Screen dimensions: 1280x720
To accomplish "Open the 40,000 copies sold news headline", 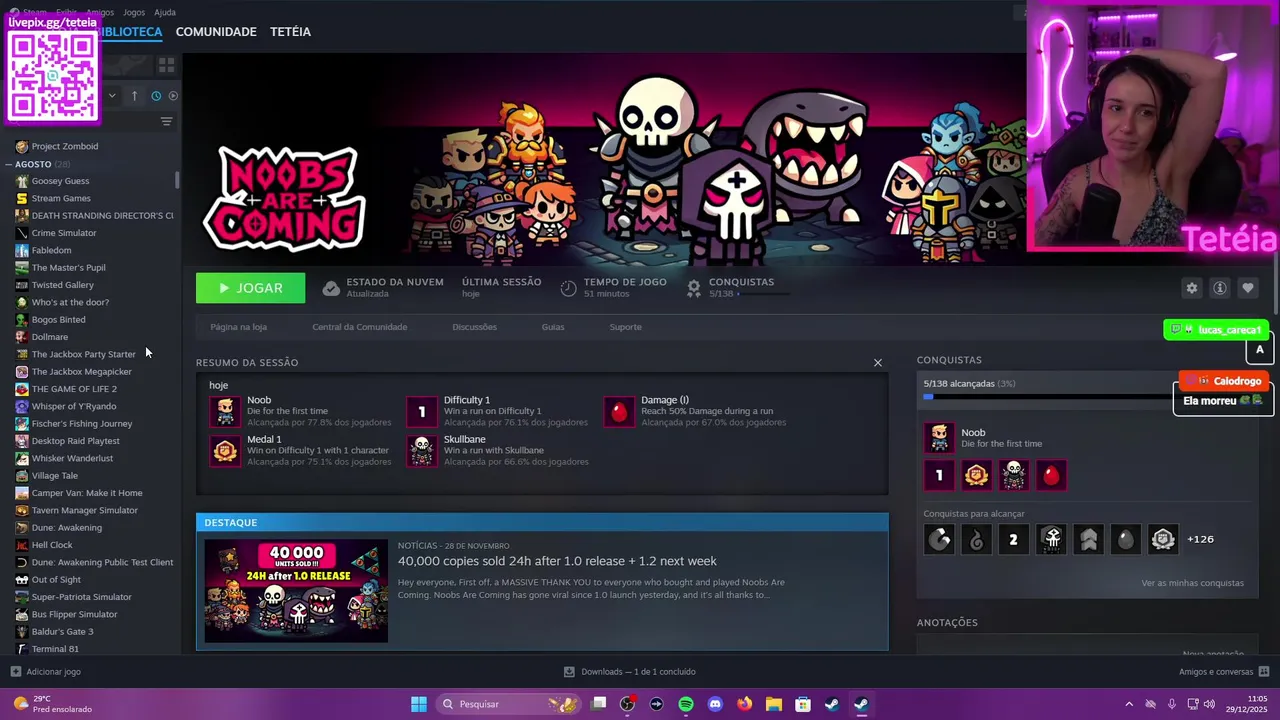I will [x=557, y=561].
